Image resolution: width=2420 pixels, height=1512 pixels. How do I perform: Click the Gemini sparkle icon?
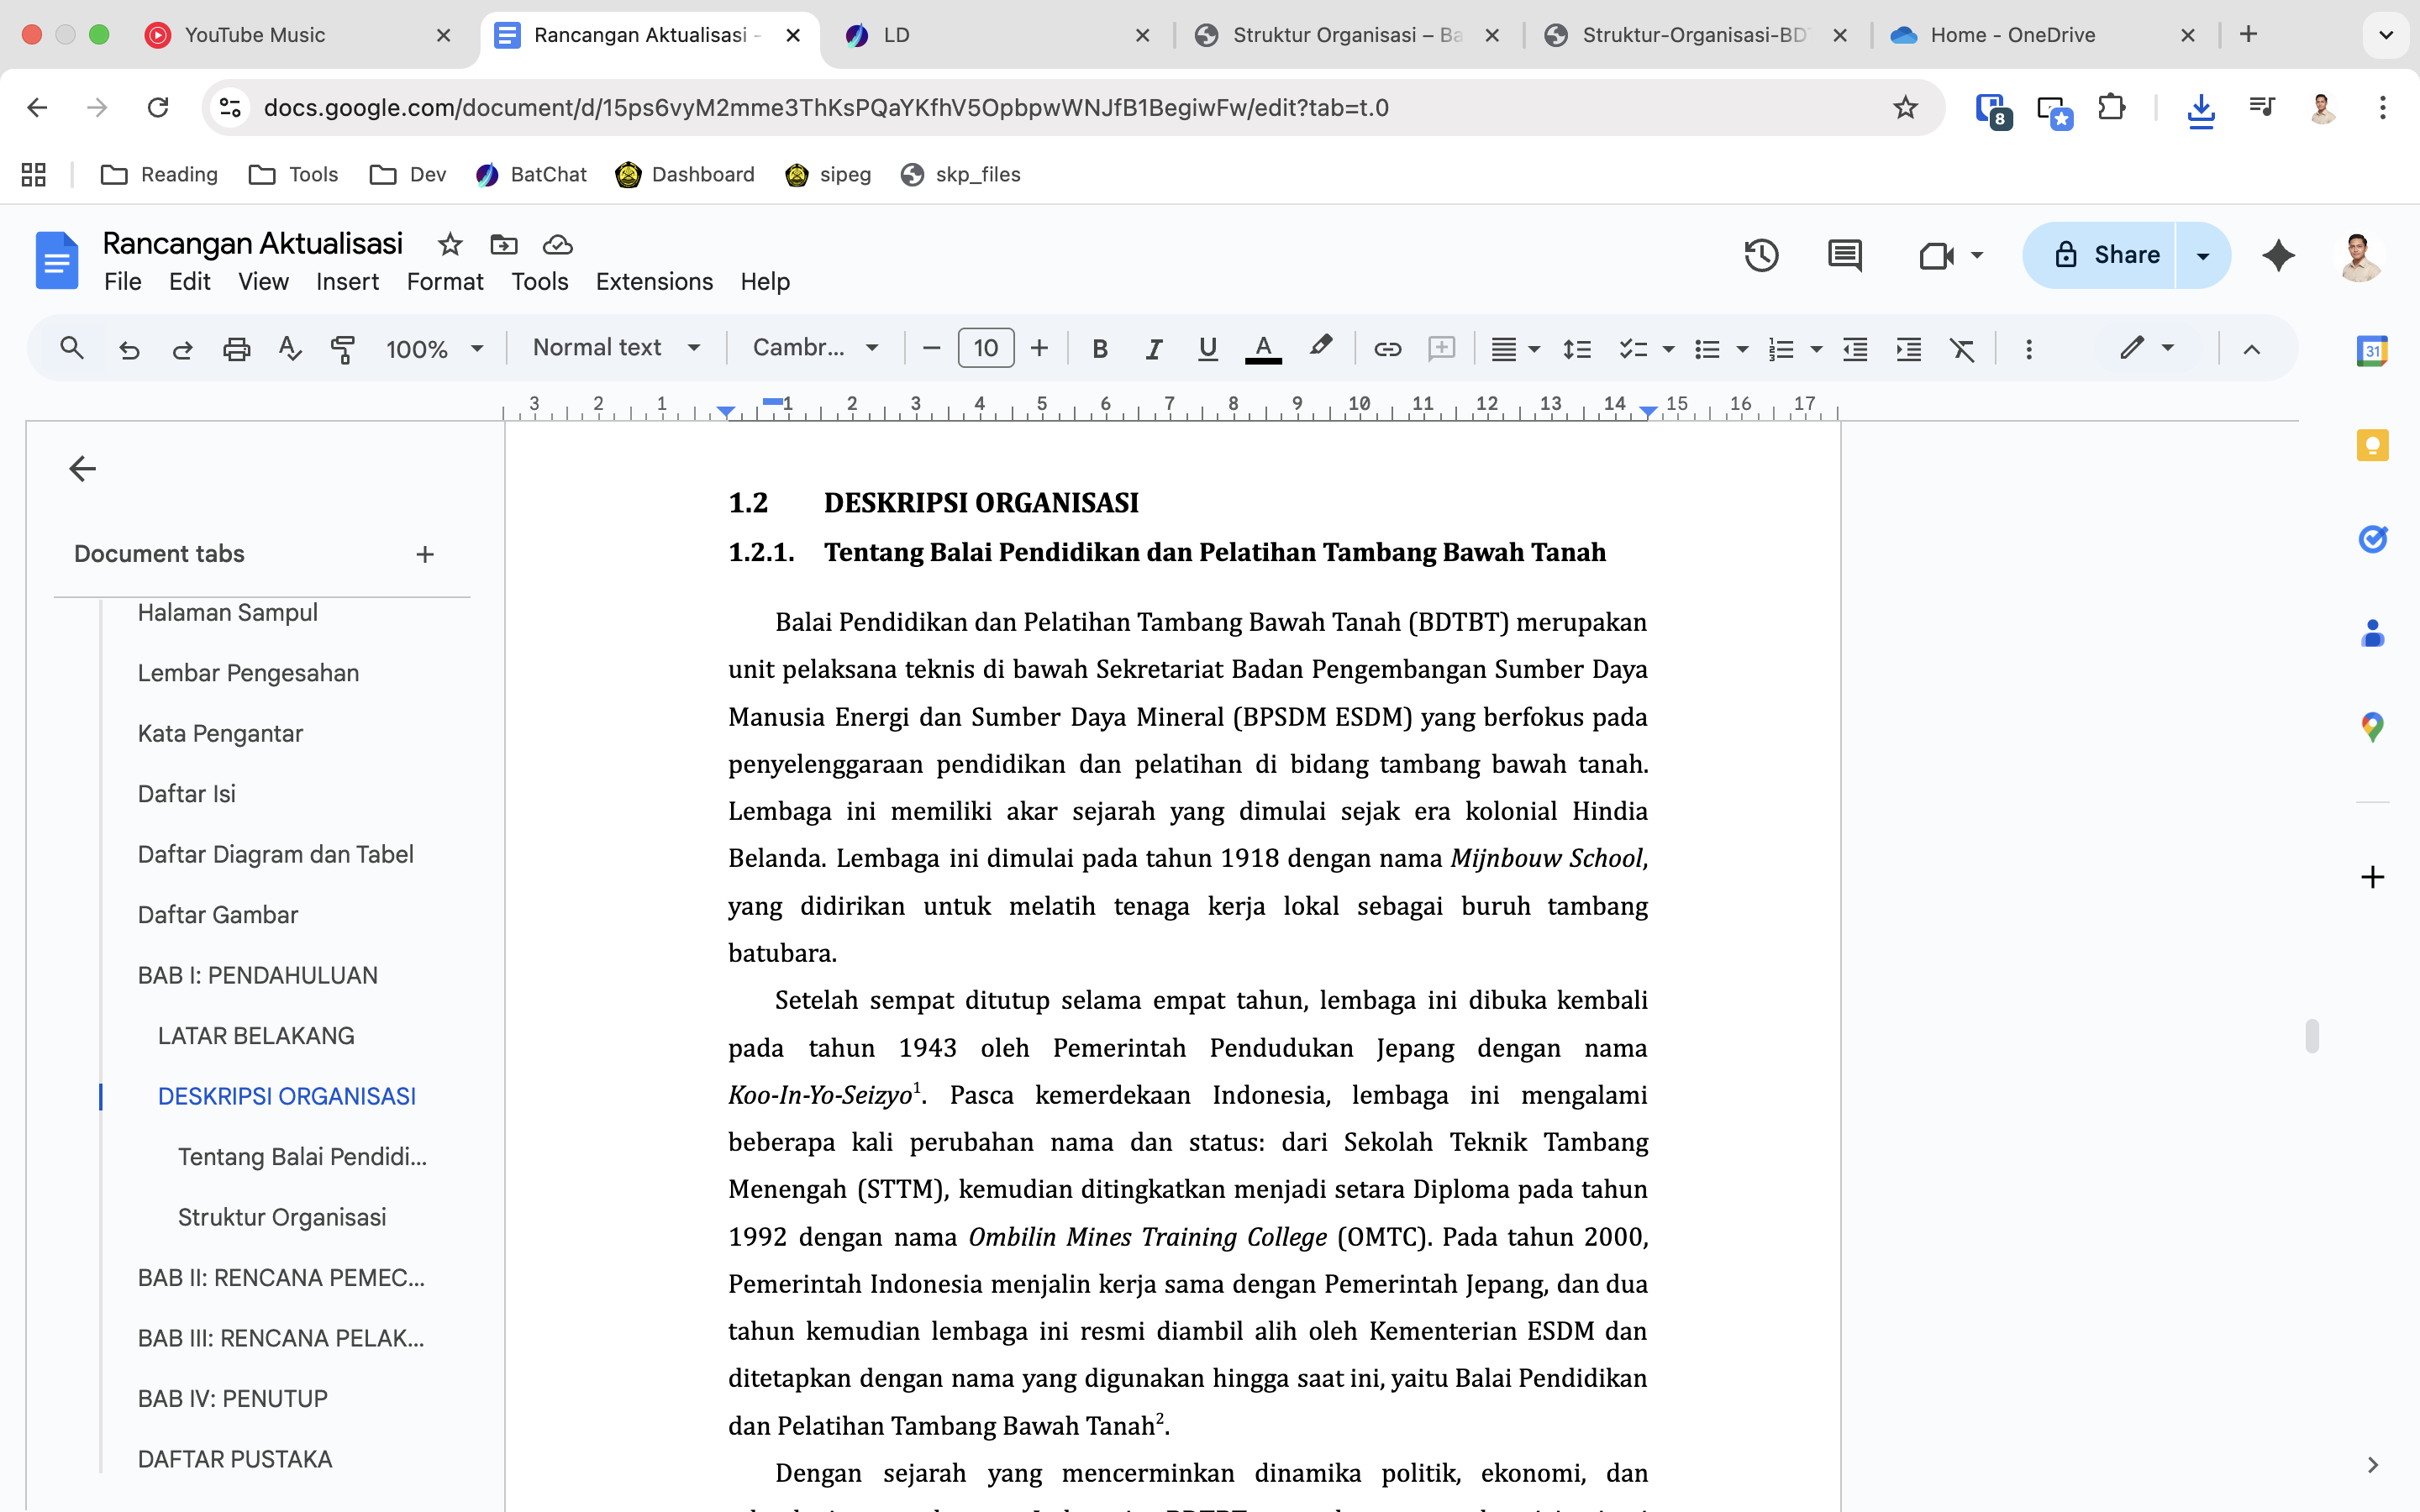pos(2278,255)
